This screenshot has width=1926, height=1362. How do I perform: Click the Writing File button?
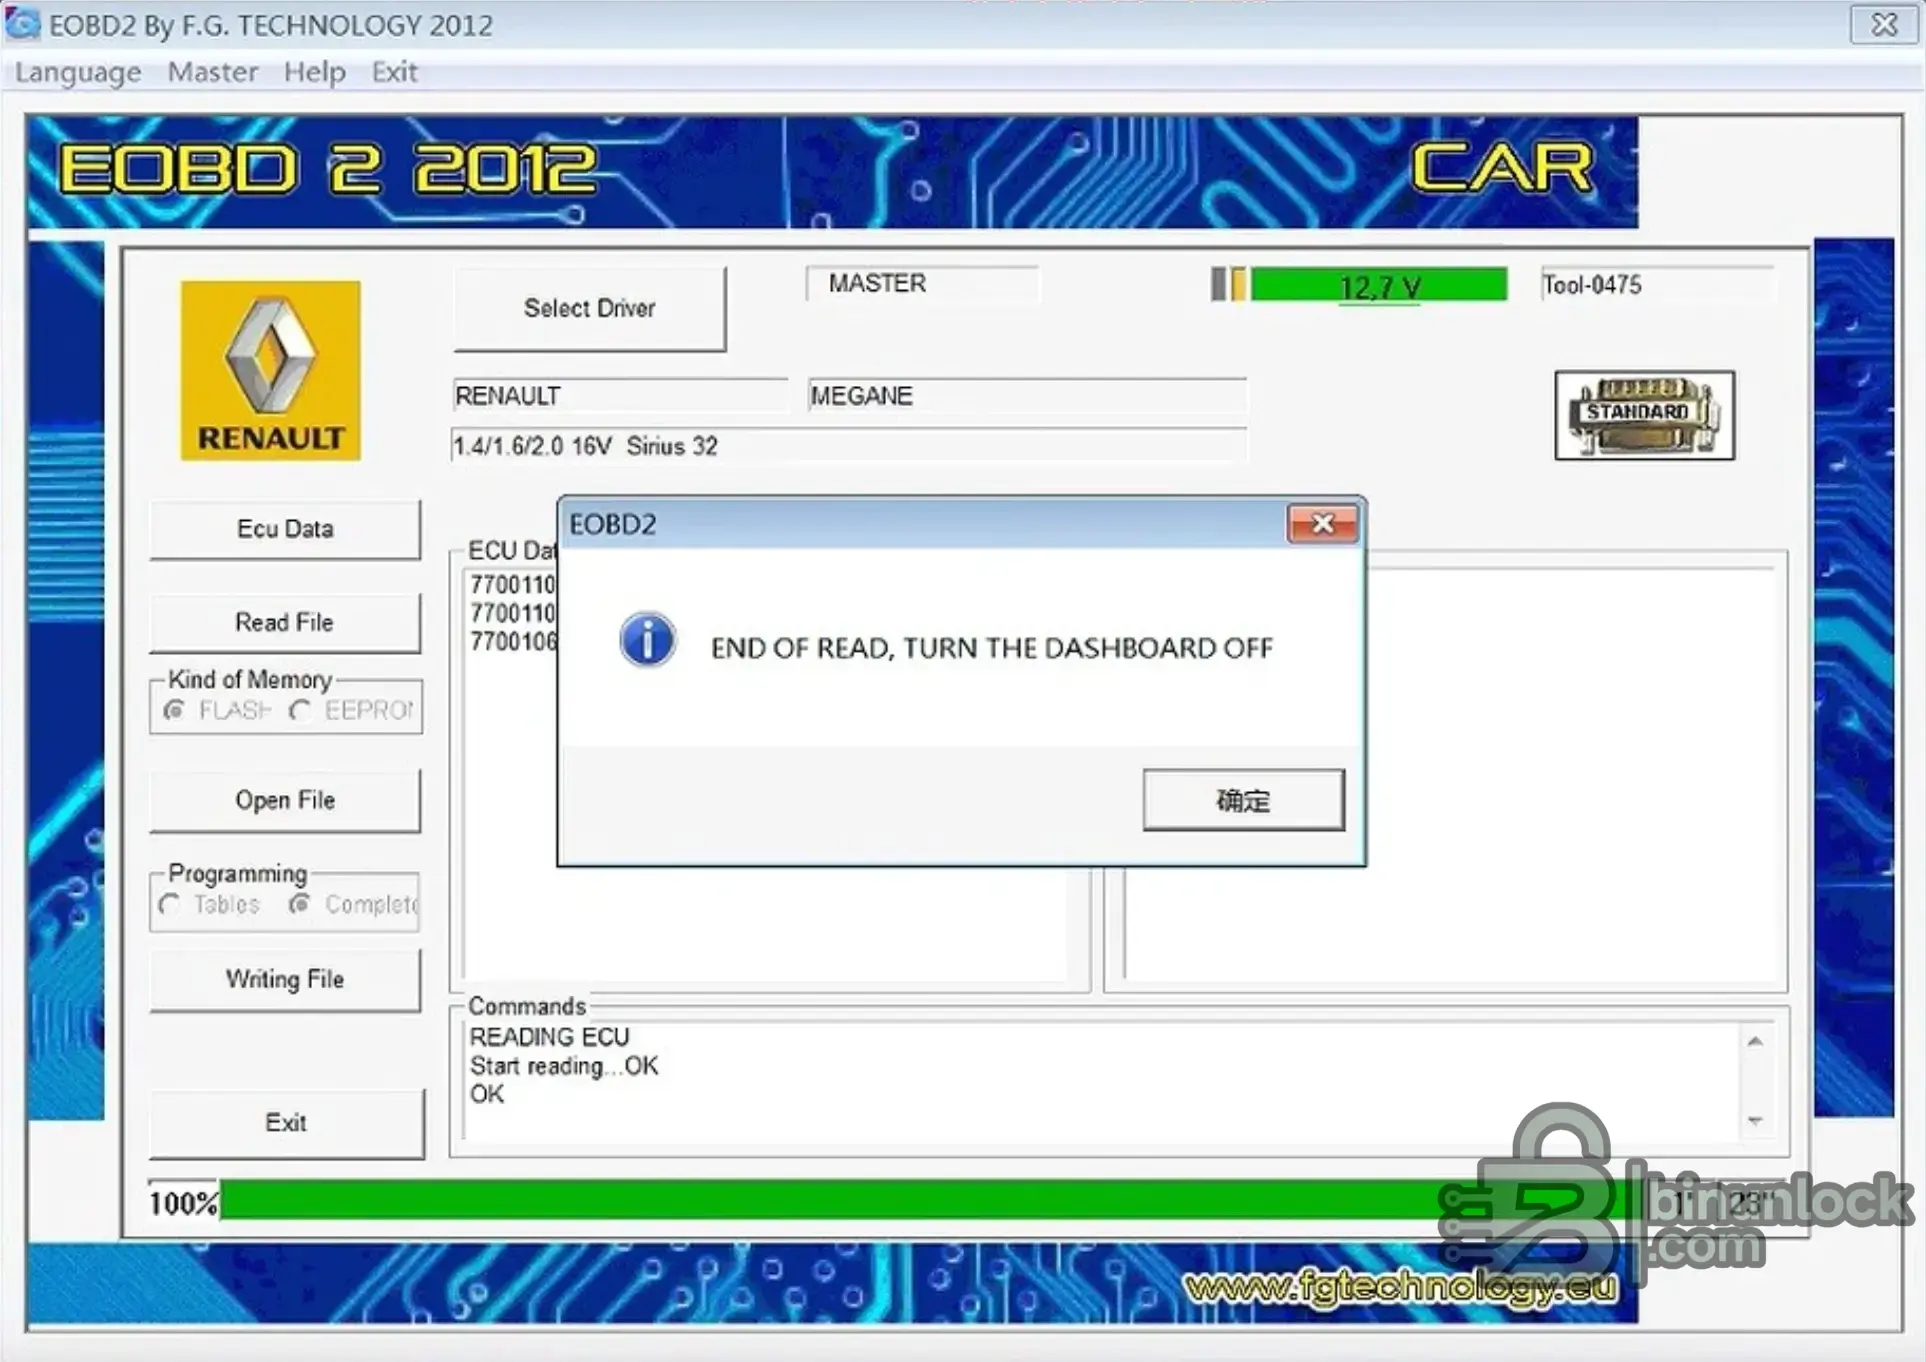coord(285,979)
